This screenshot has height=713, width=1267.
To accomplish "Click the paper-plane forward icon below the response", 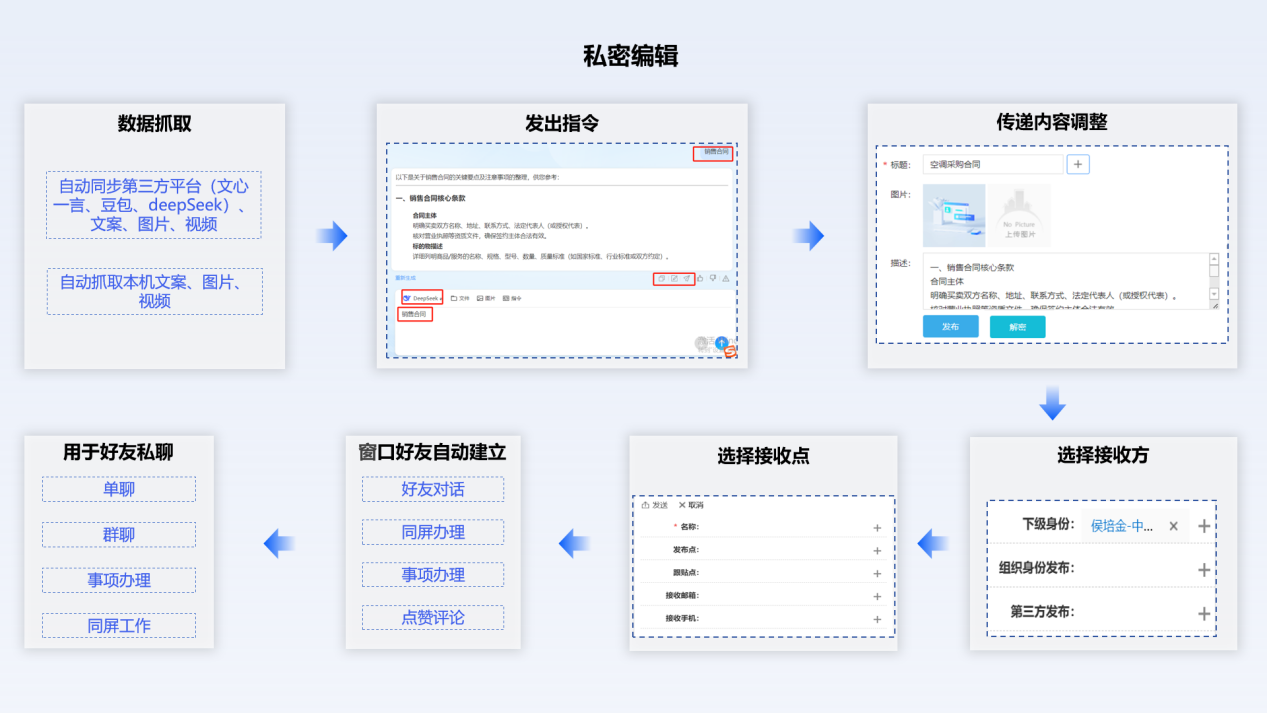I will tap(687, 278).
